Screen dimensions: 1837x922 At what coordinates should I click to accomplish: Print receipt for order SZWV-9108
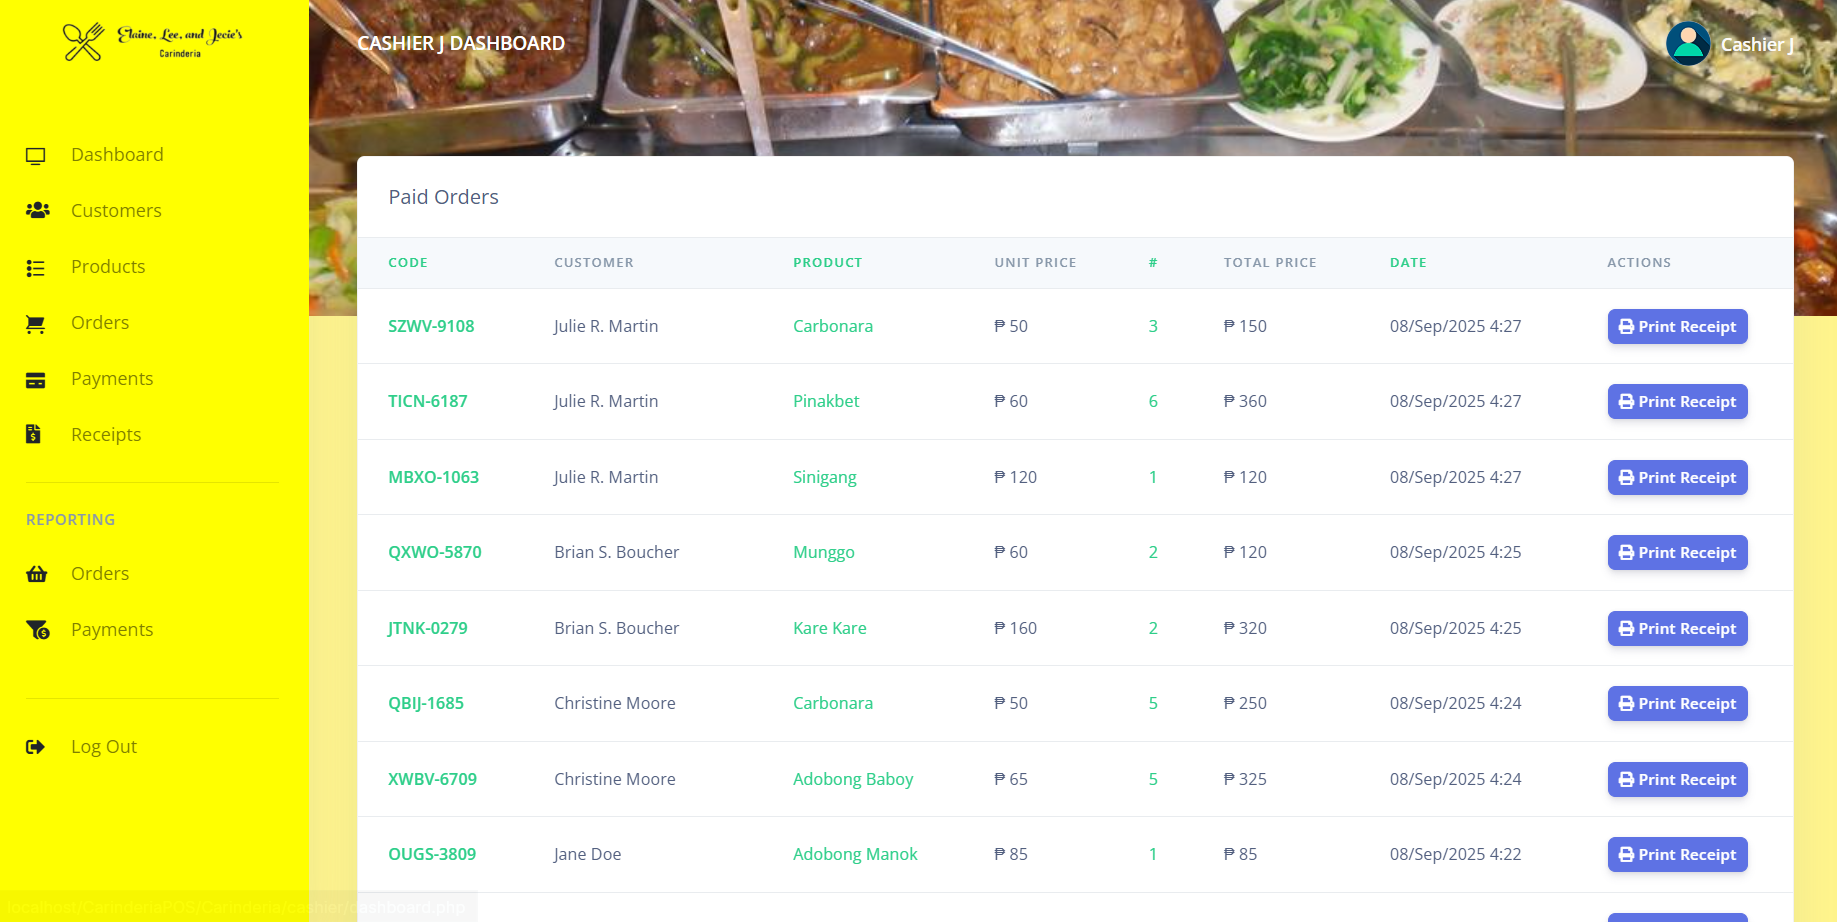[x=1677, y=326]
